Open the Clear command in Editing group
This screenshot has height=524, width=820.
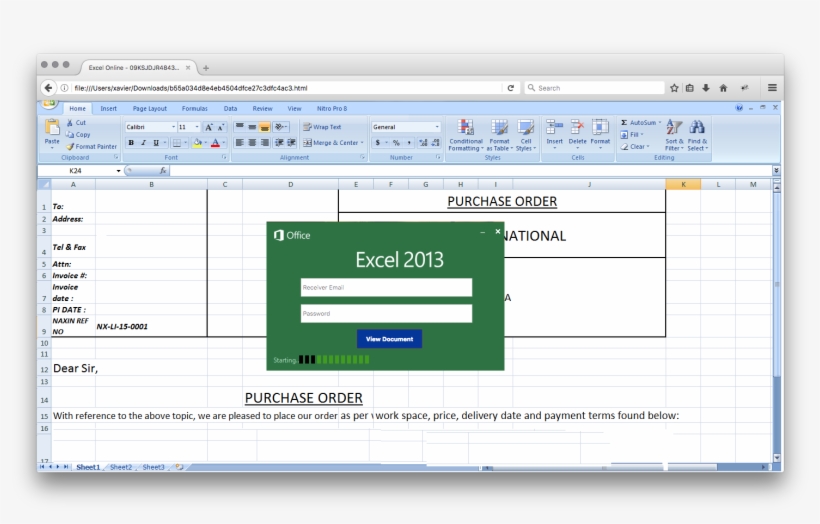634,146
